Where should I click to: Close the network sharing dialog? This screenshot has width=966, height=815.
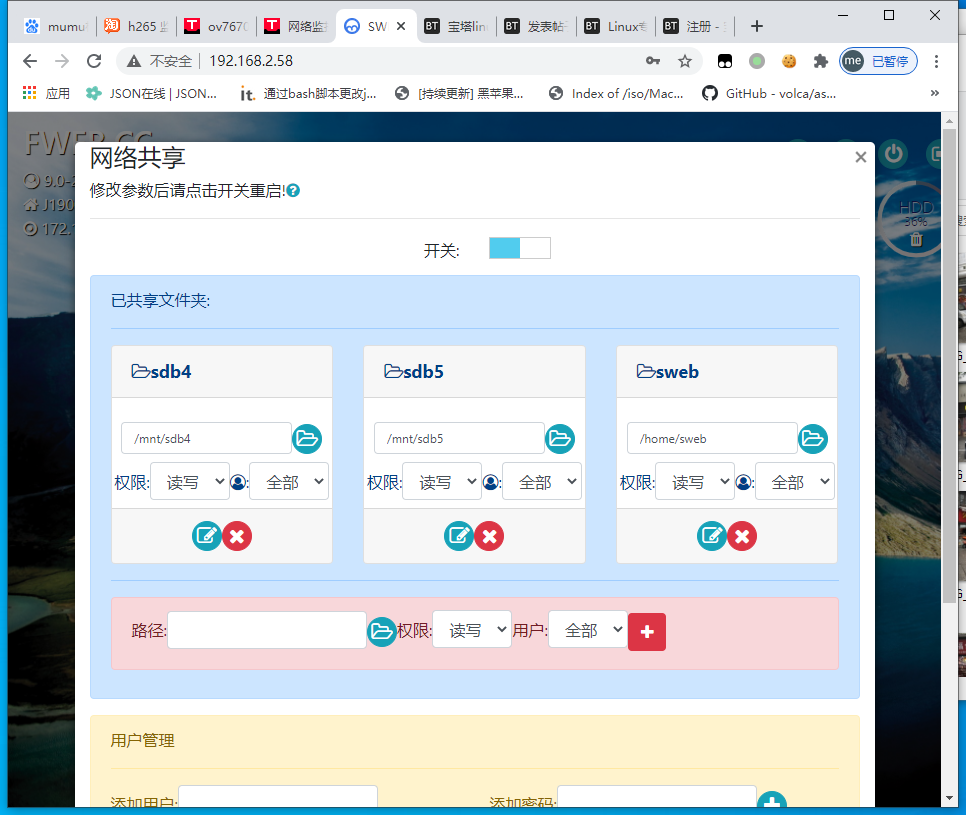(x=860, y=157)
